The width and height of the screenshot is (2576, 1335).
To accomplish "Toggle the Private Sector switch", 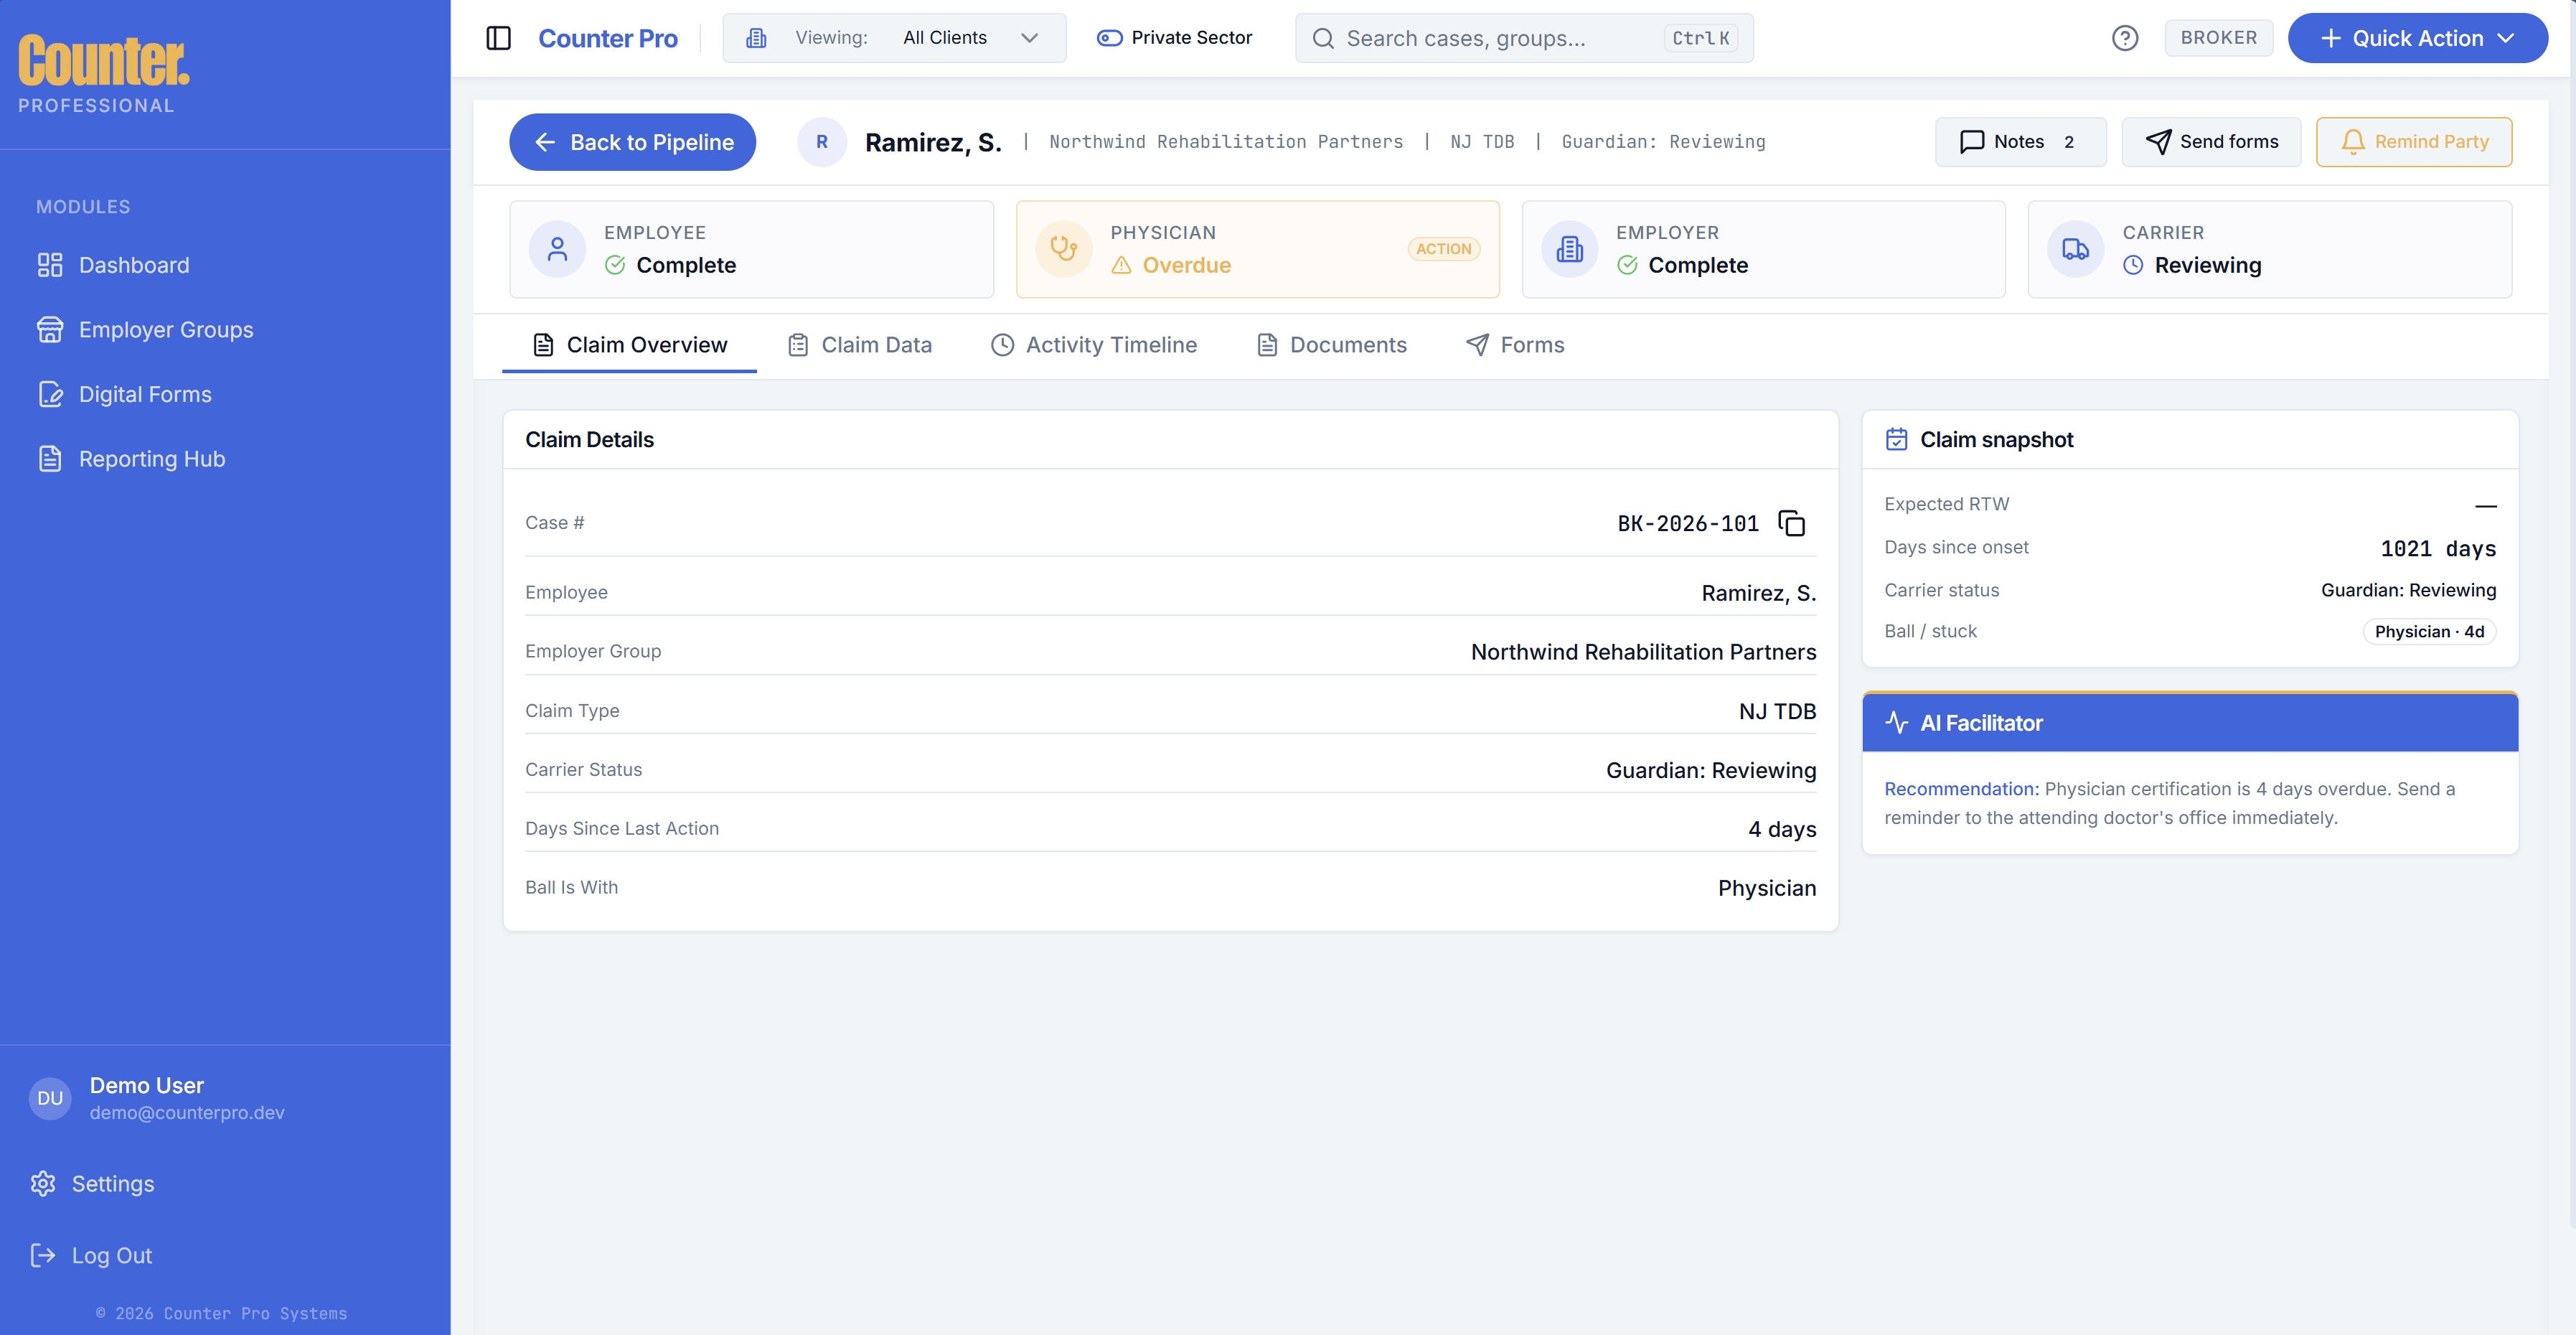I will [1109, 38].
